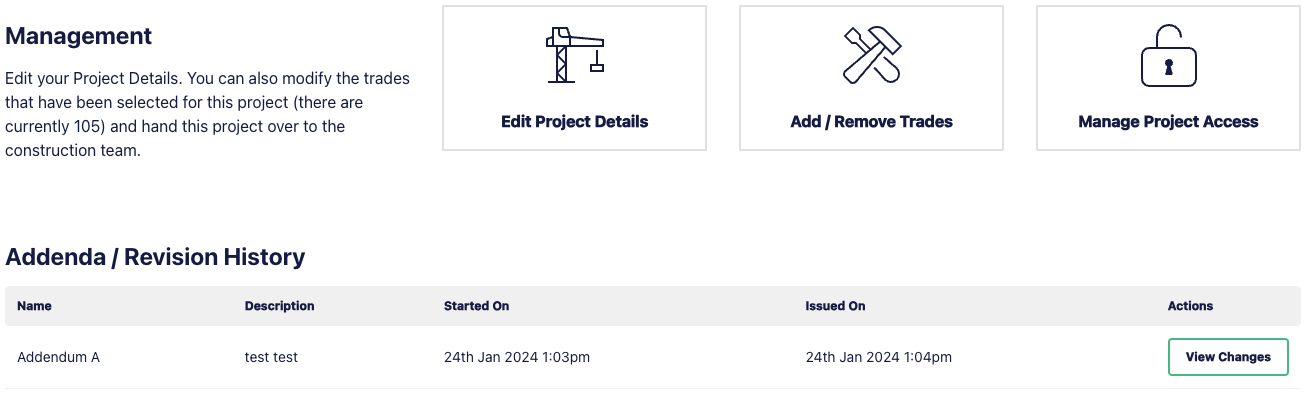
Task: Click the Actions column header
Action: 1190,306
